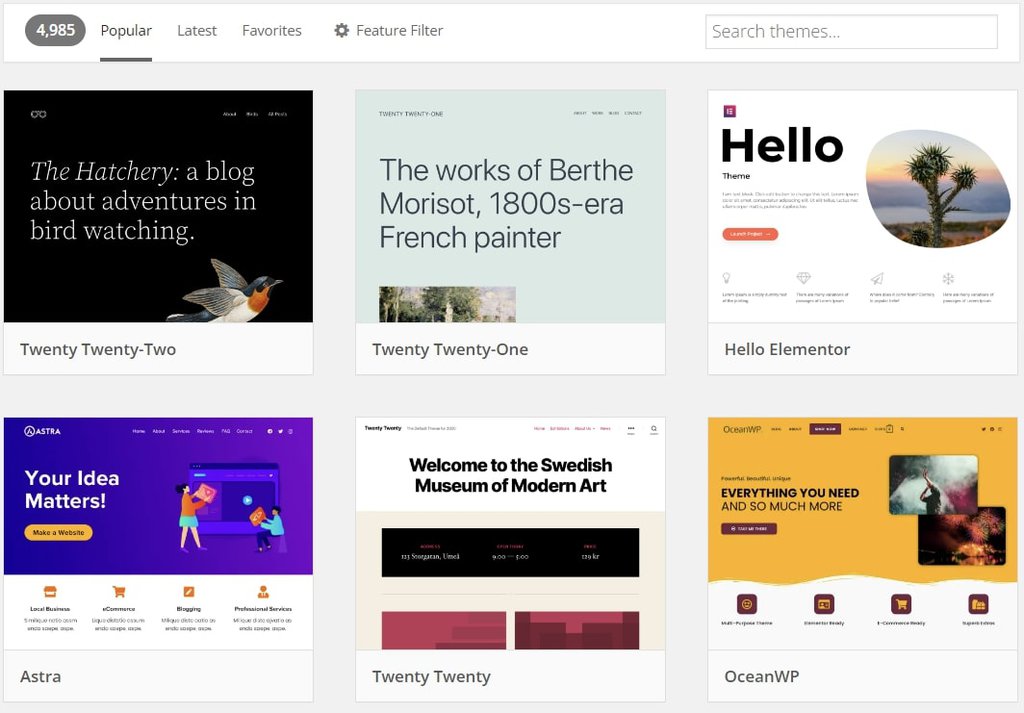Click the E-Commerce Ready cart icon in OceanWP

[x=901, y=602]
